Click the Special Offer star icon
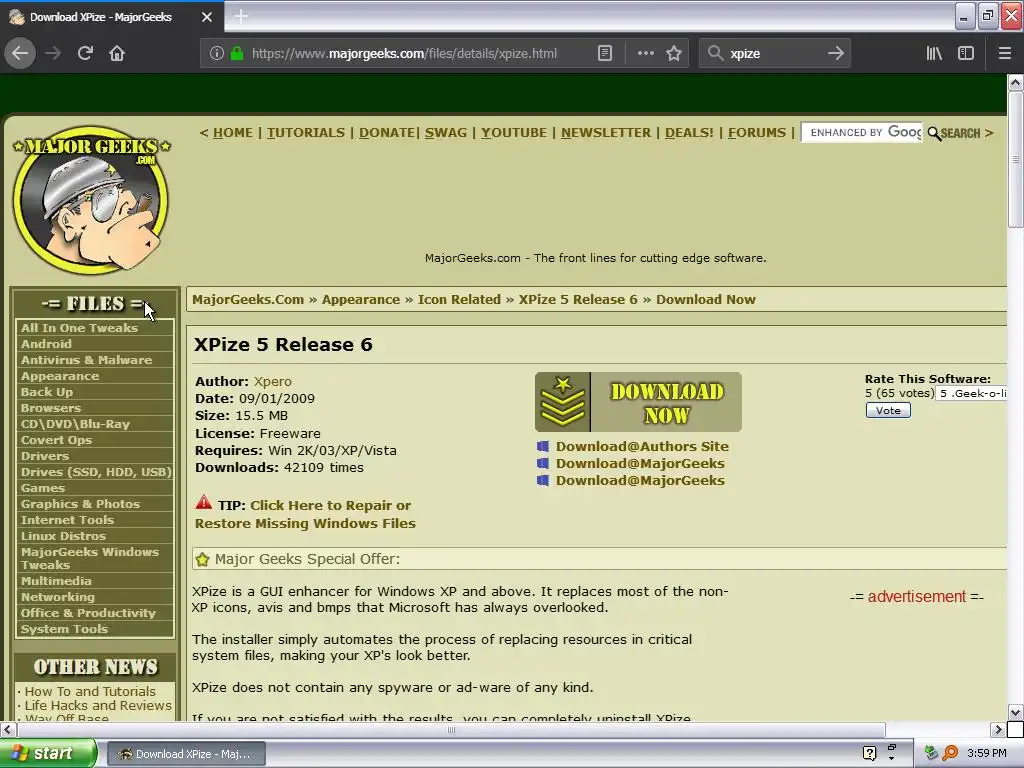1024x768 pixels. coord(202,560)
